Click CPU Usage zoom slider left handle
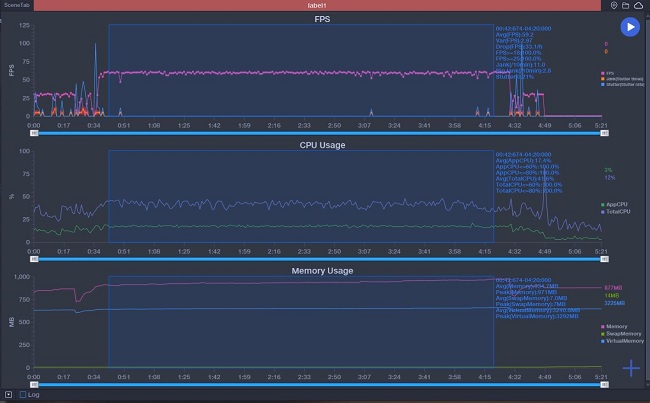 click(x=35, y=258)
